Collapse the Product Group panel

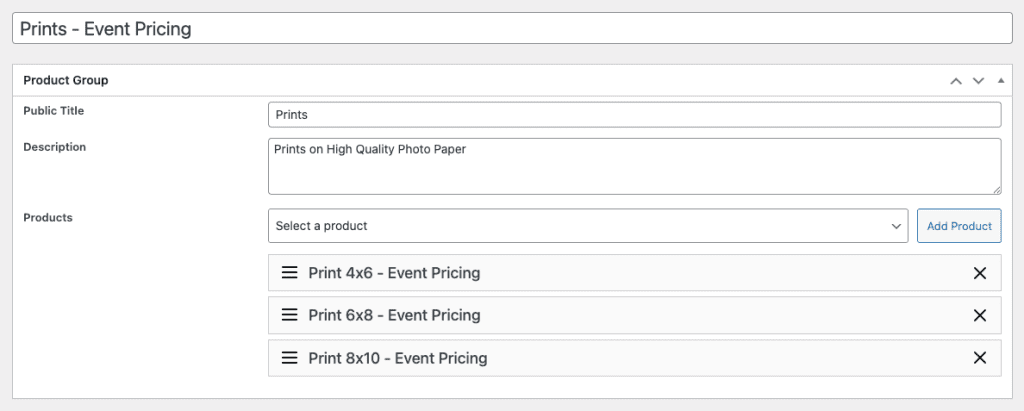click(1001, 81)
